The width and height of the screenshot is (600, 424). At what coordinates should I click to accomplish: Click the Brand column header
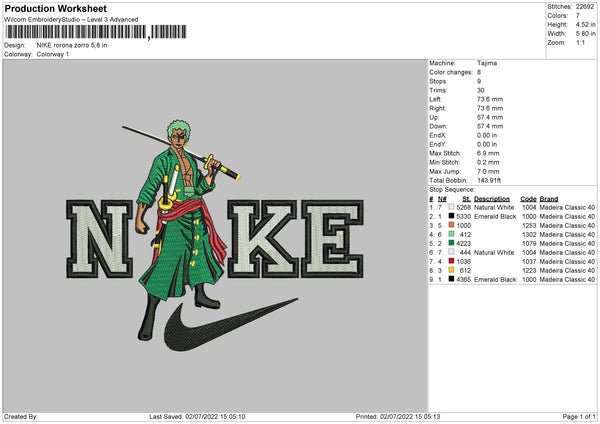[549, 199]
